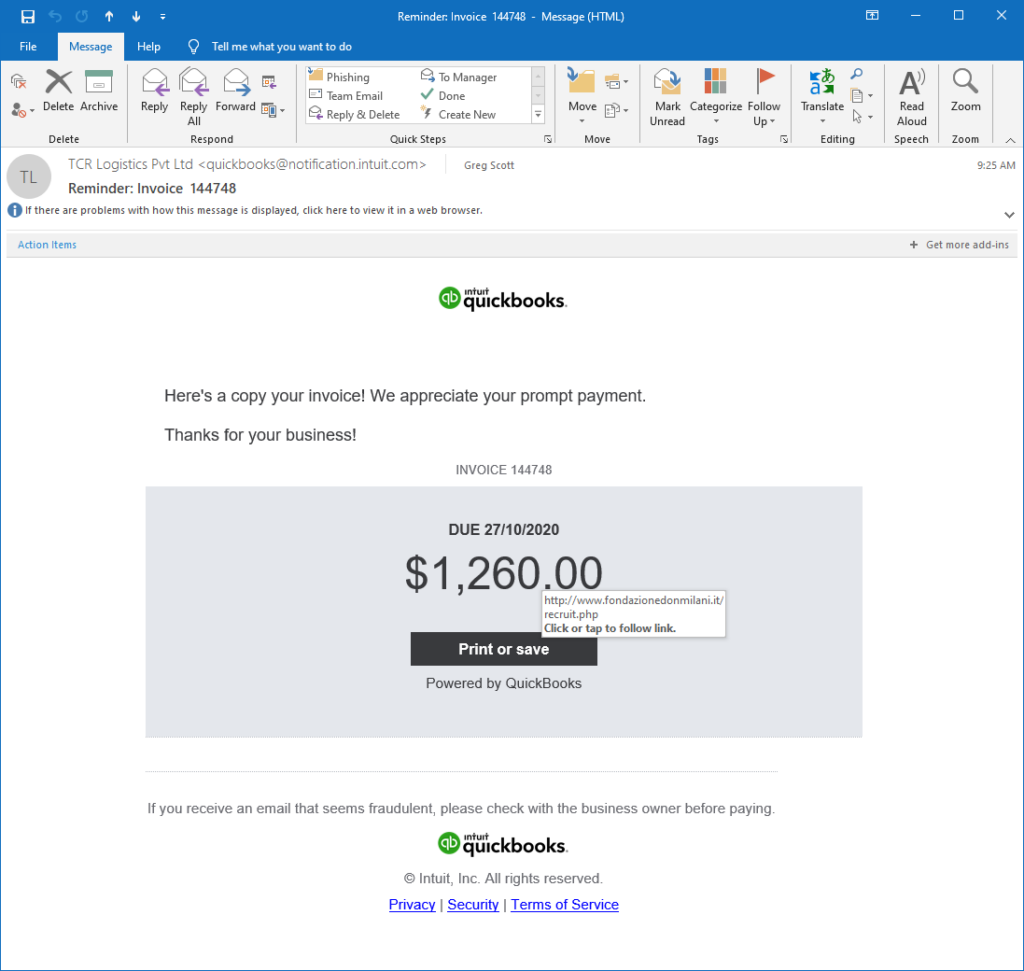Open the Zoom dialog

[x=965, y=91]
